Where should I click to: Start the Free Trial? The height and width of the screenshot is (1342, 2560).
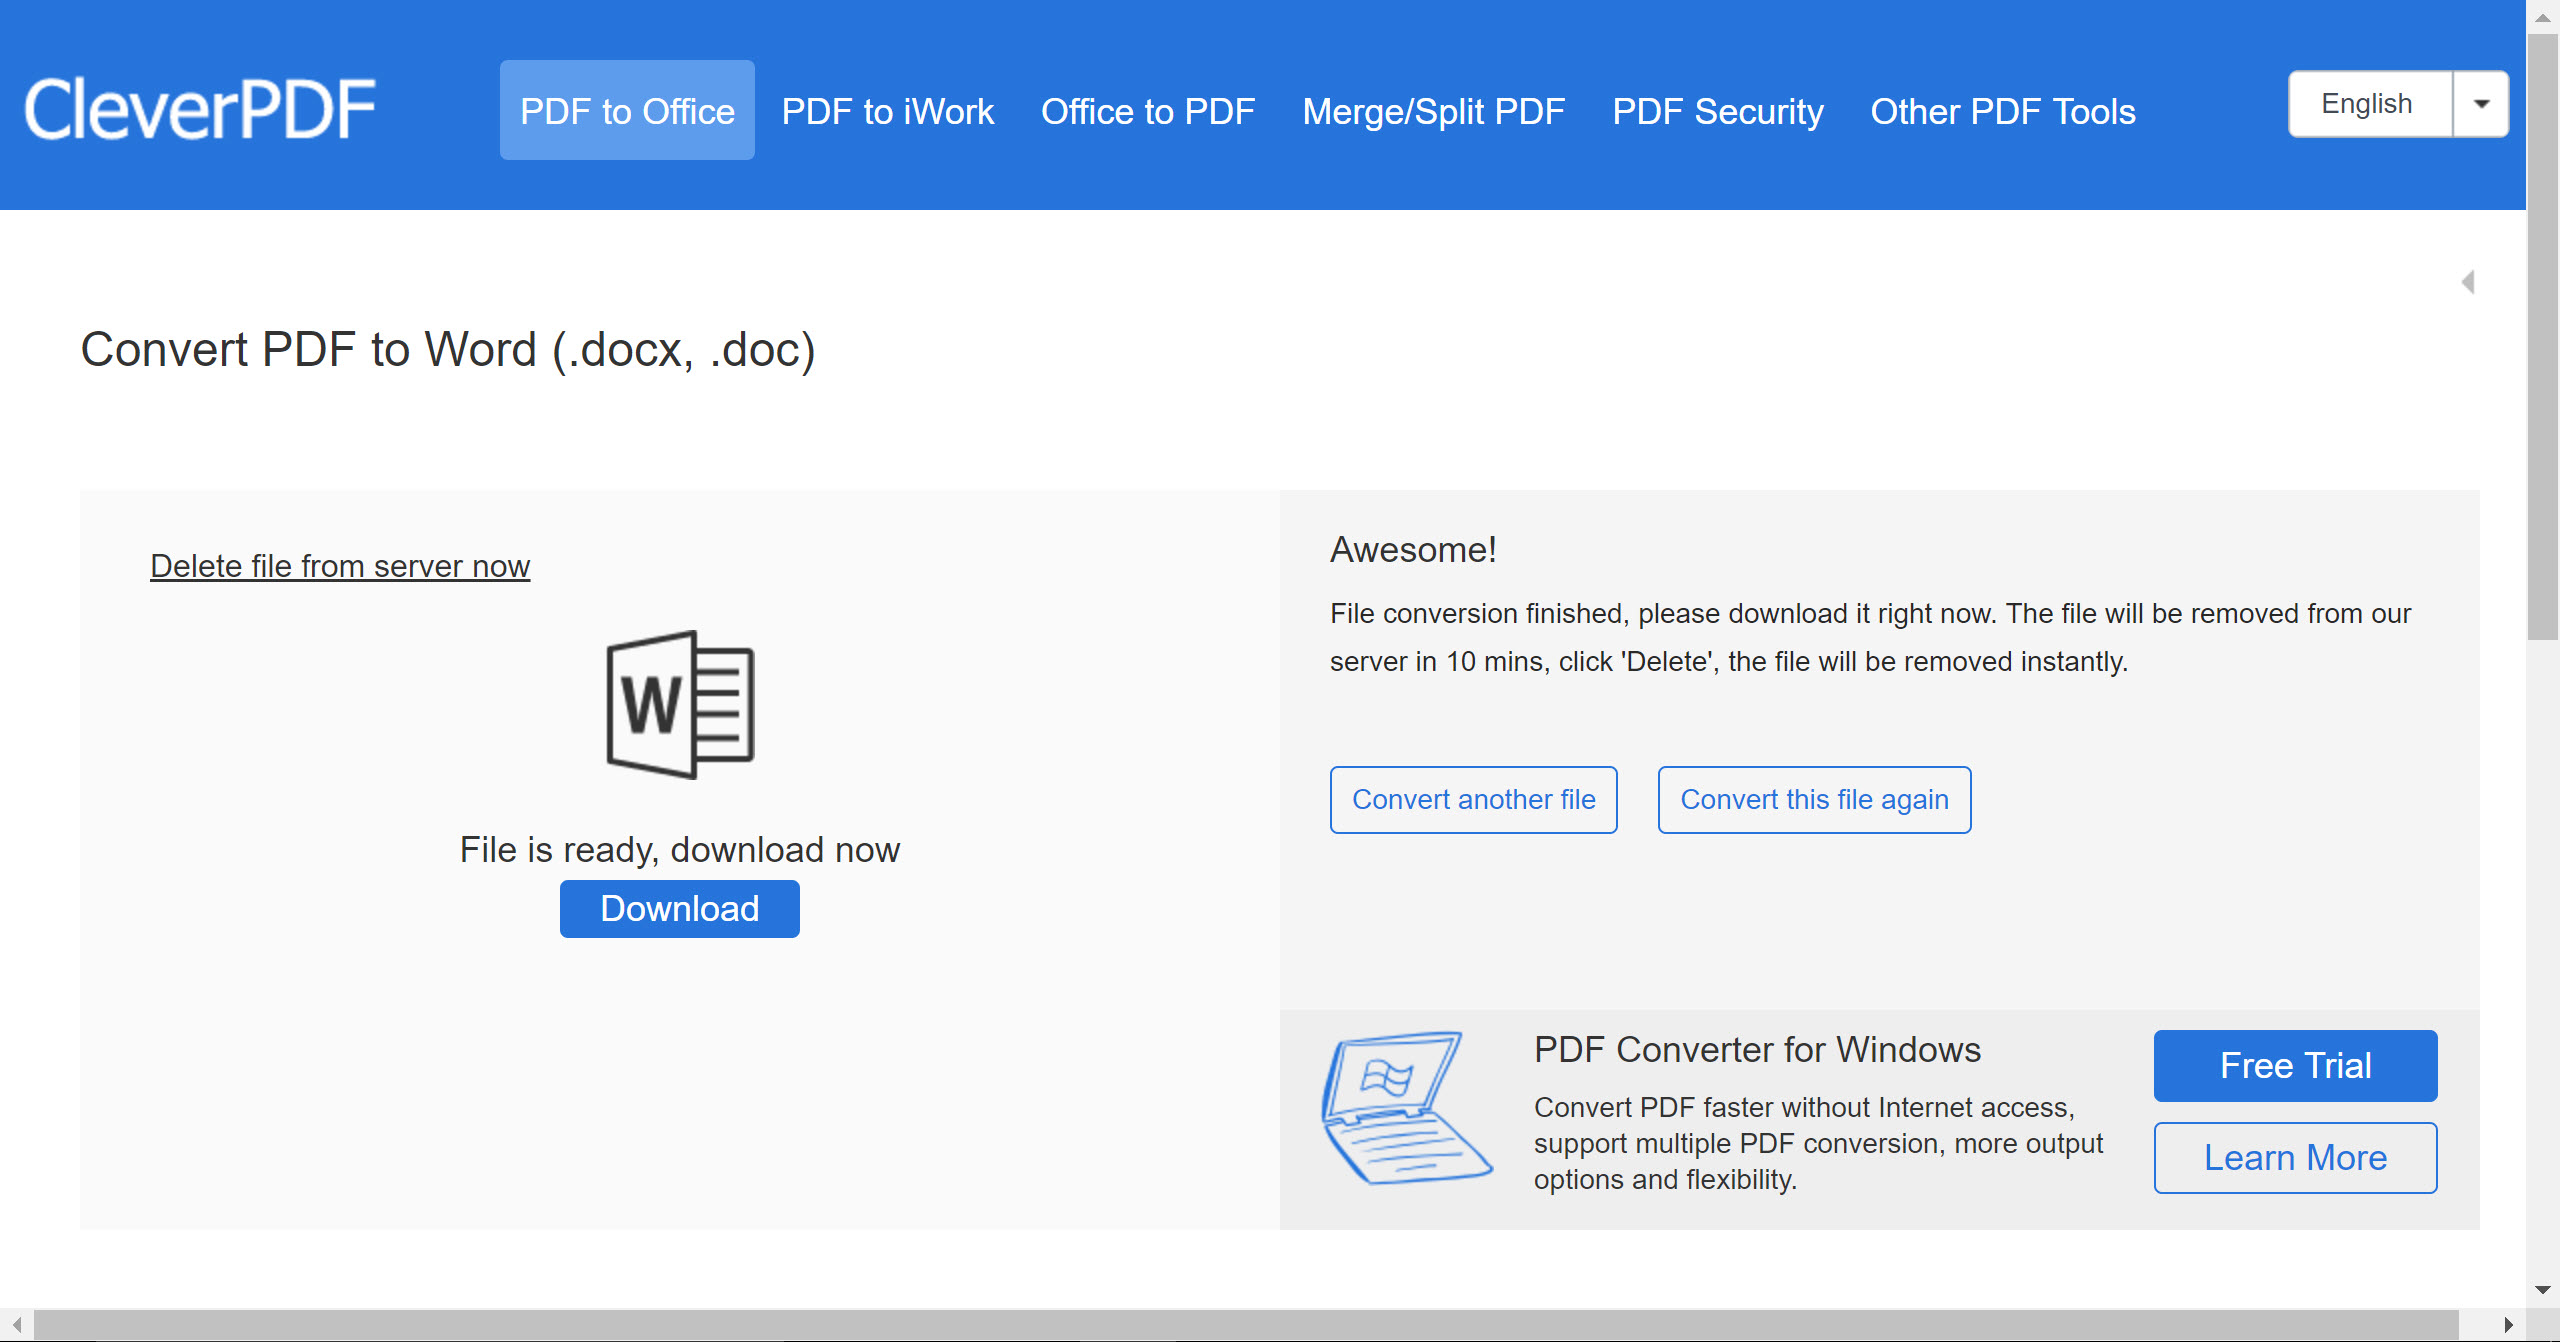click(2296, 1066)
